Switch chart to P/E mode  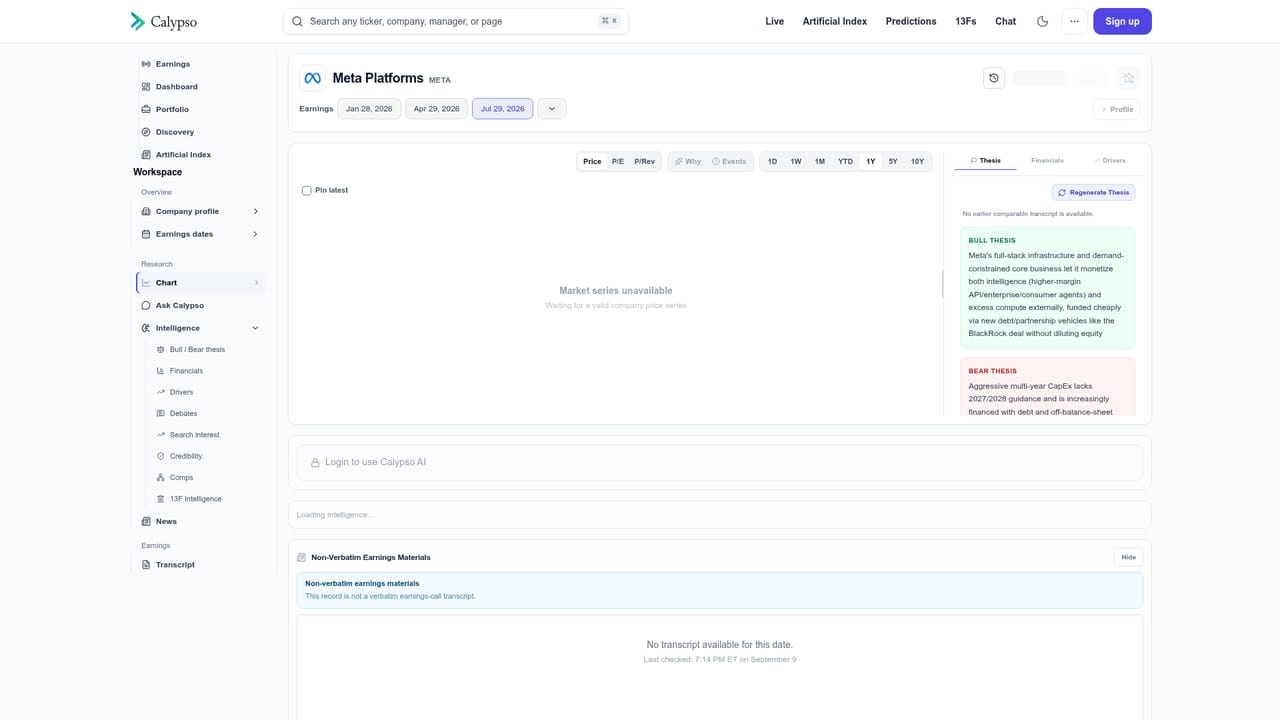[x=618, y=161]
